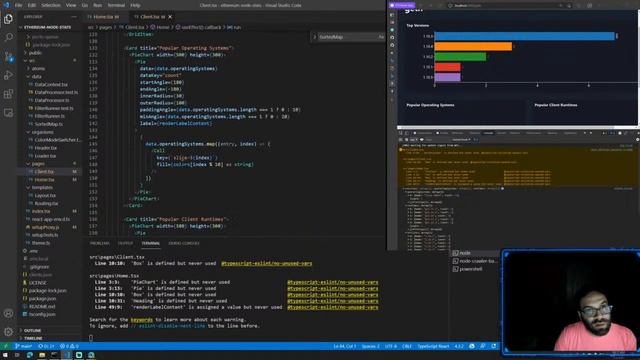
Task: Click the language mode in the status bar
Action: 433,346
